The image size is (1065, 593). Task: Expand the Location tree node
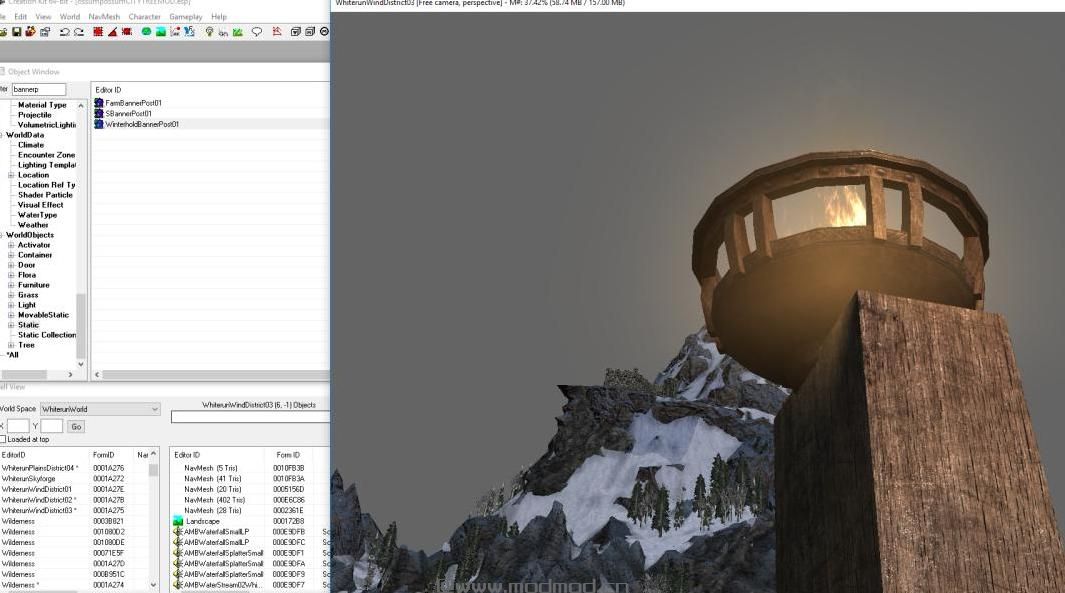pos(11,175)
